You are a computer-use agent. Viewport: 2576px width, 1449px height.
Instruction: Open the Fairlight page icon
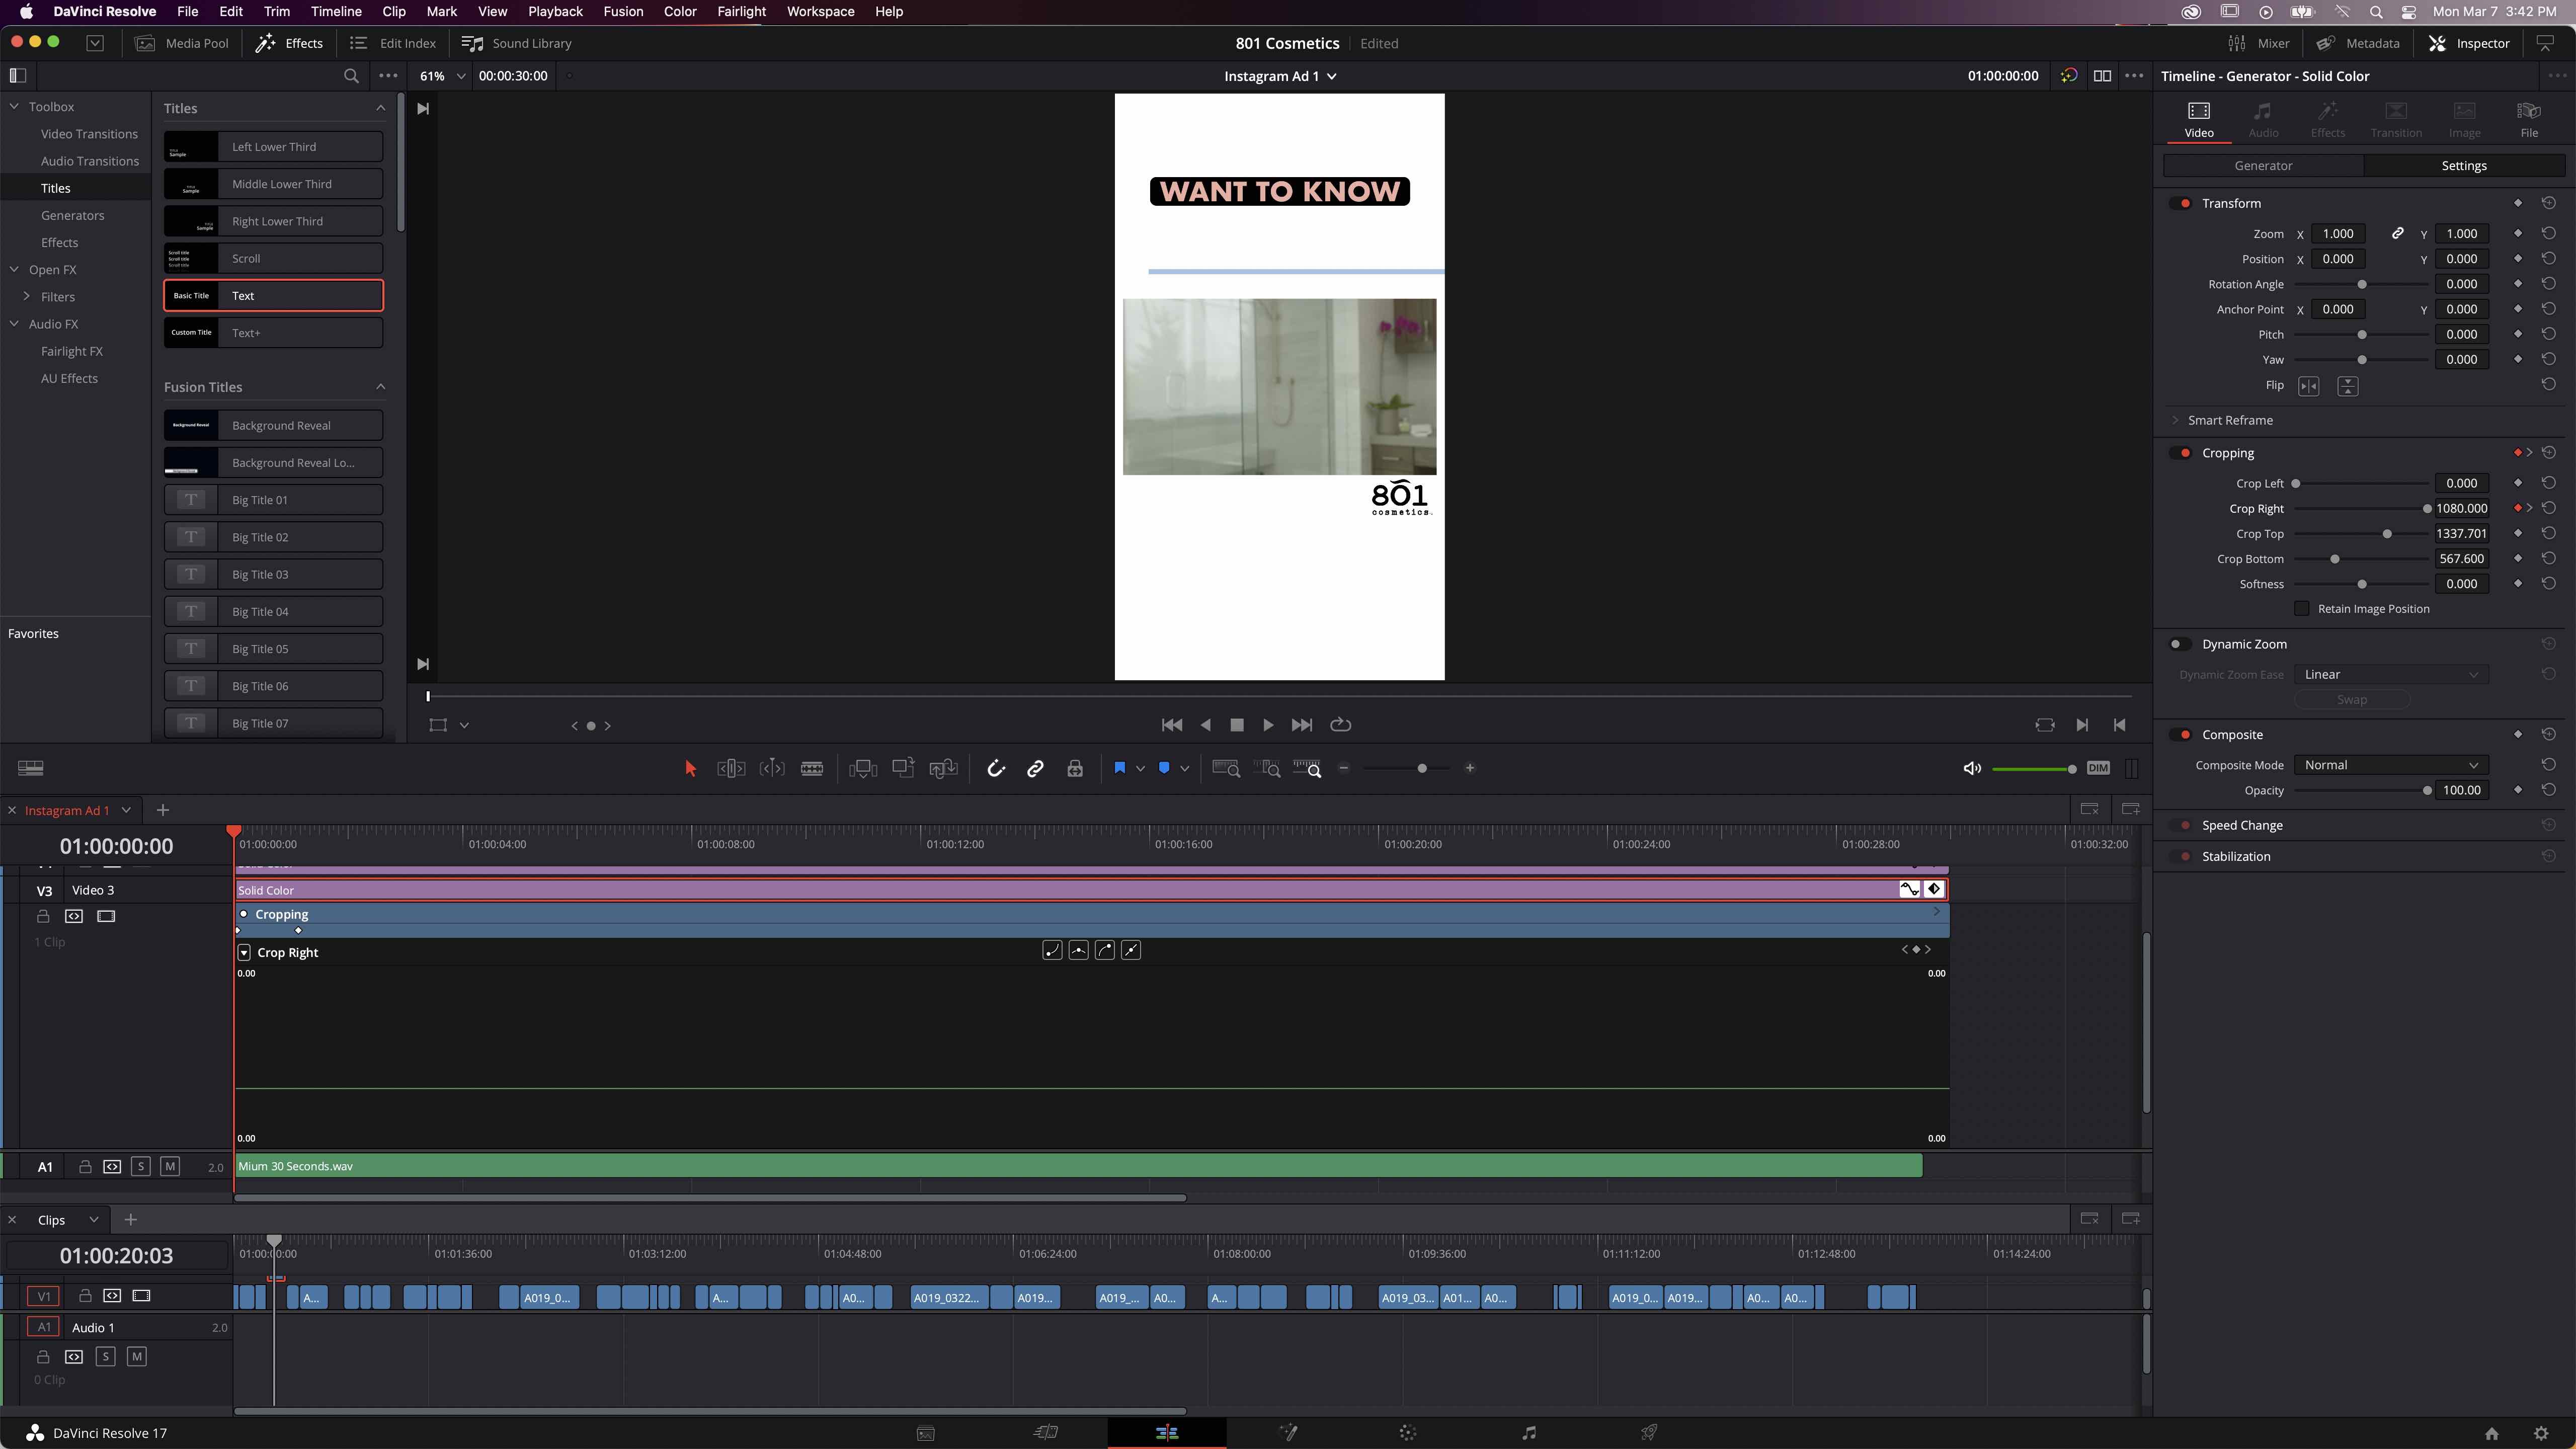coord(1529,1433)
